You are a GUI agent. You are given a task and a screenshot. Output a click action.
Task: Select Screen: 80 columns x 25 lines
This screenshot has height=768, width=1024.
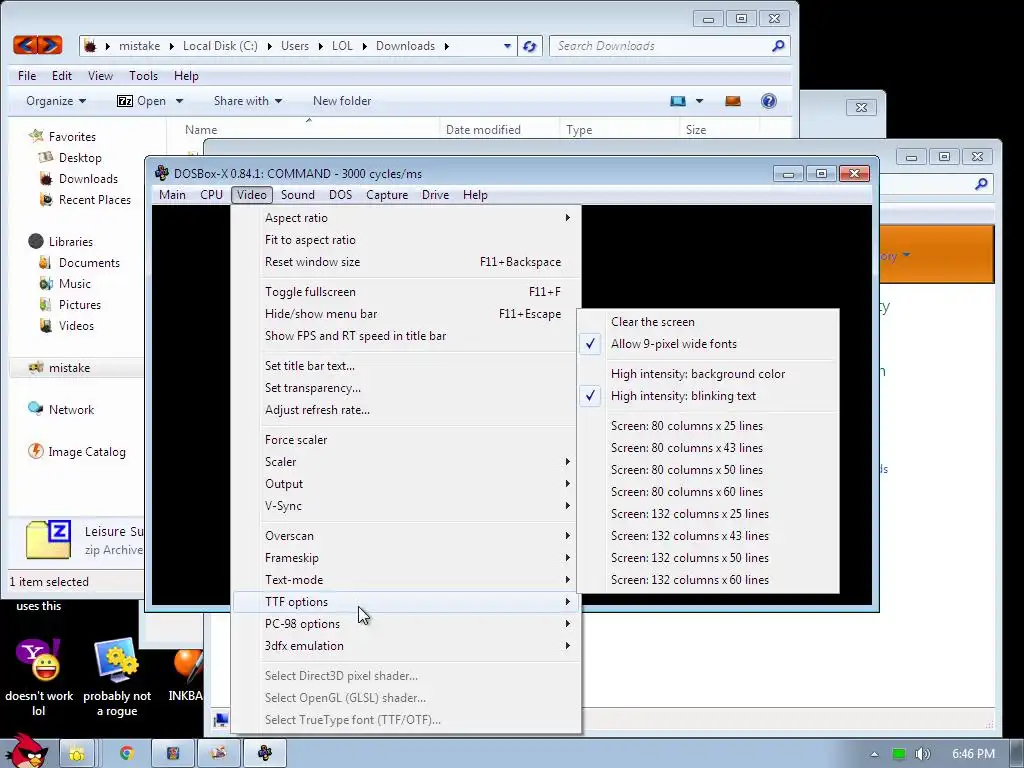click(707, 426)
